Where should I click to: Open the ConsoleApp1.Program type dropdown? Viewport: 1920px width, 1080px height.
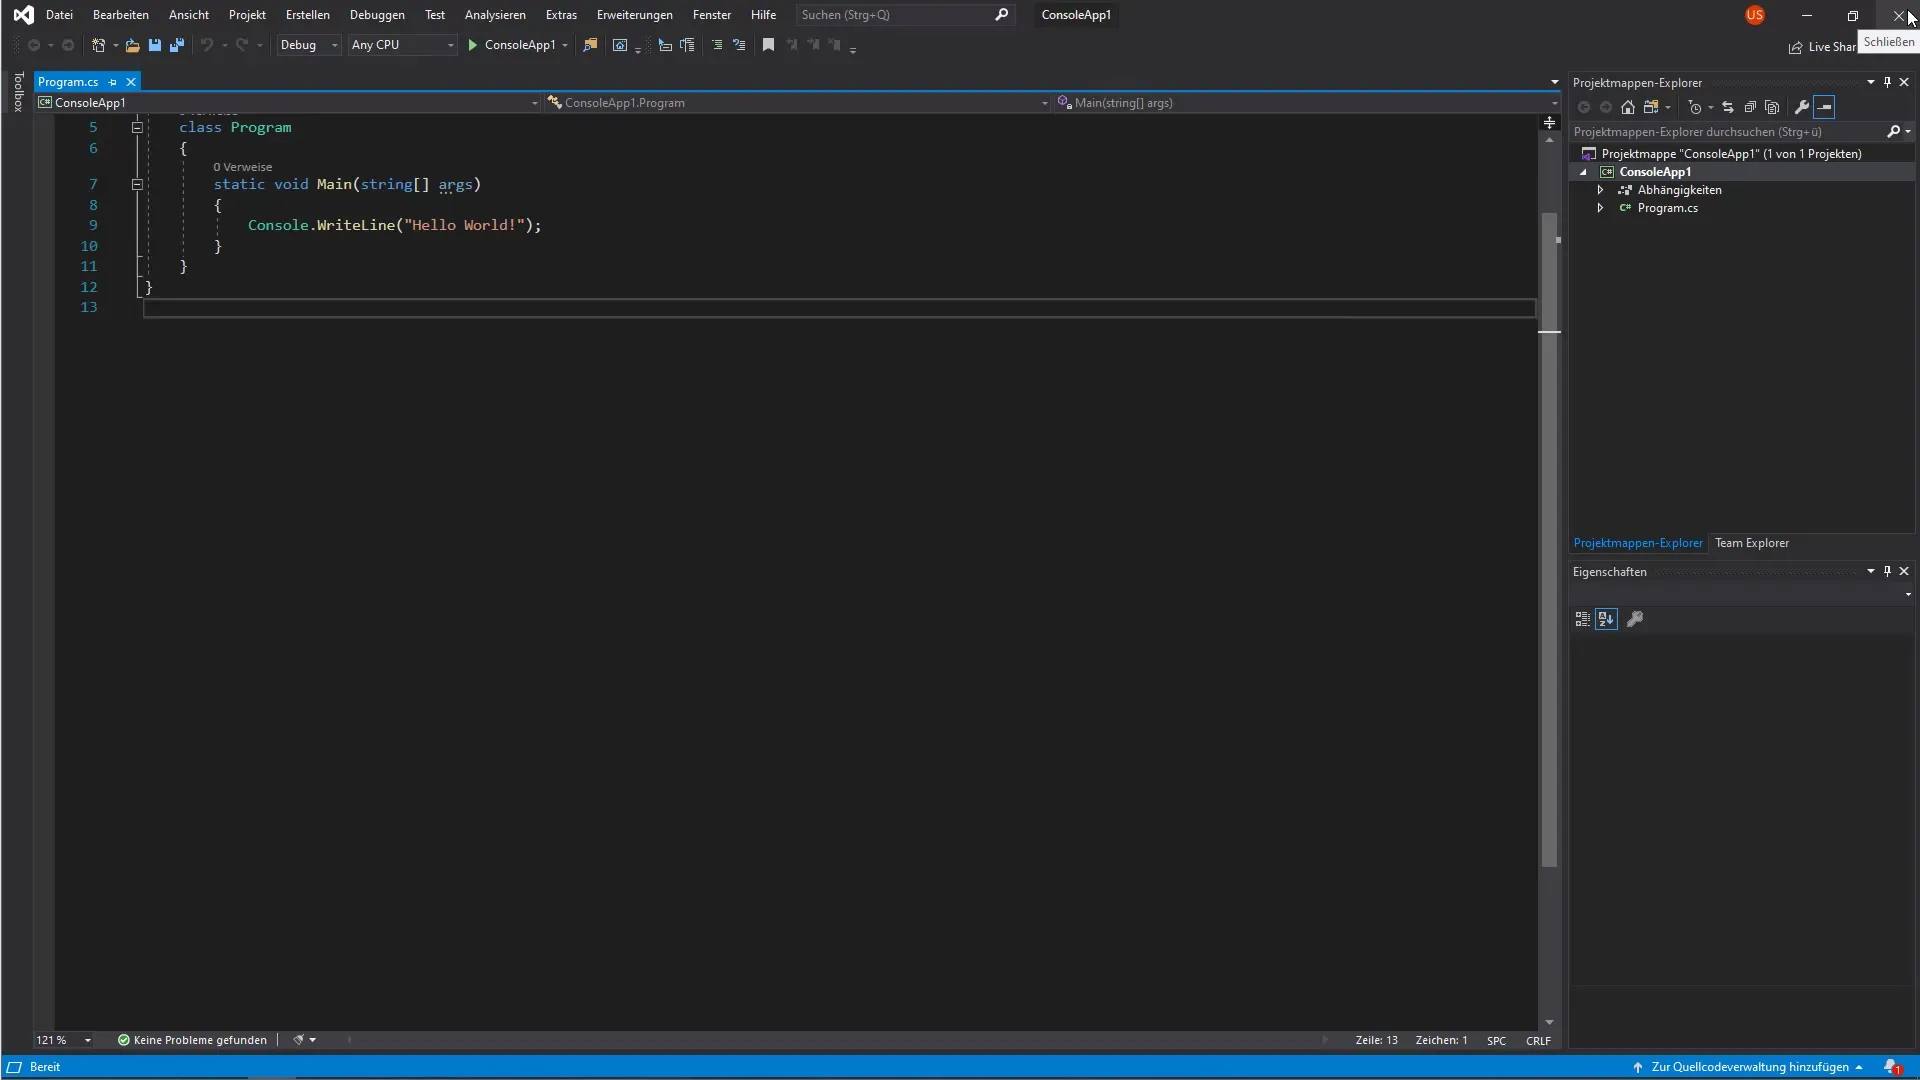[x=797, y=103]
